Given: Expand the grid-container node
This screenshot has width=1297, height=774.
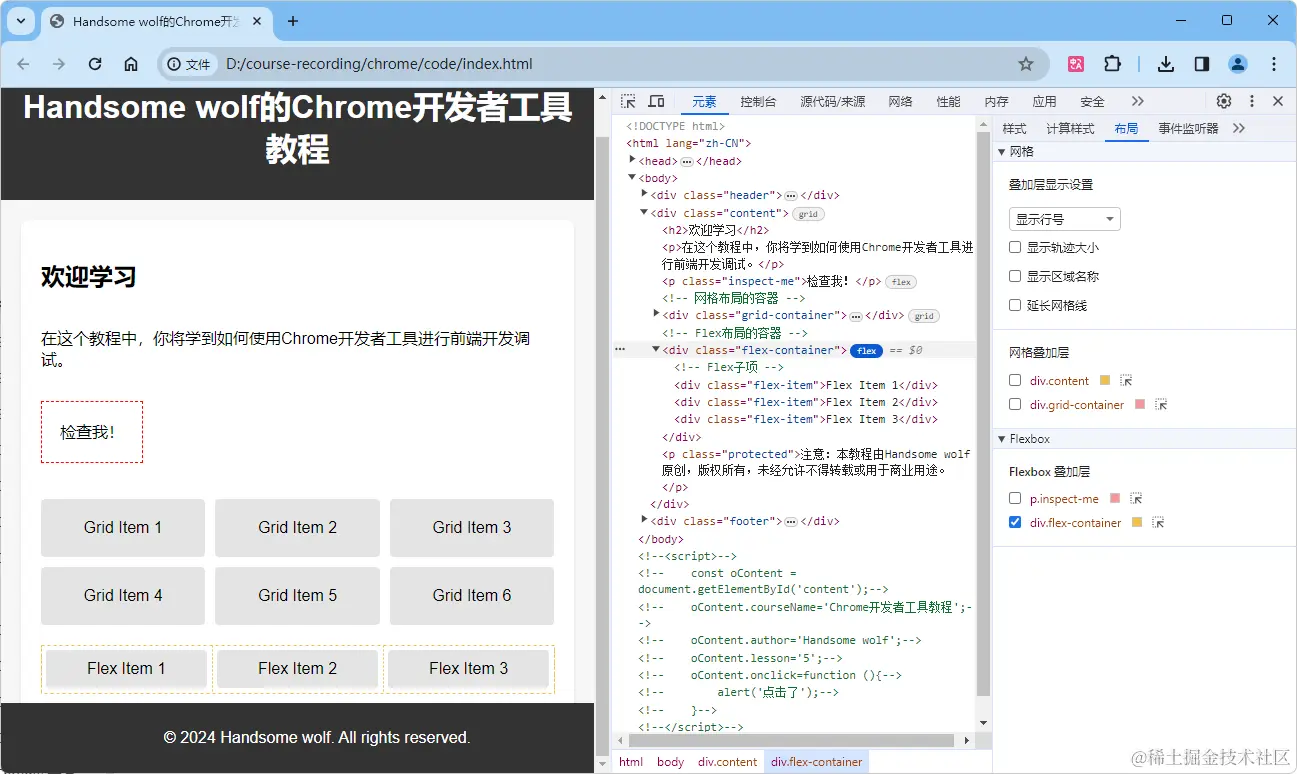Looking at the screenshot, I should click(x=656, y=315).
